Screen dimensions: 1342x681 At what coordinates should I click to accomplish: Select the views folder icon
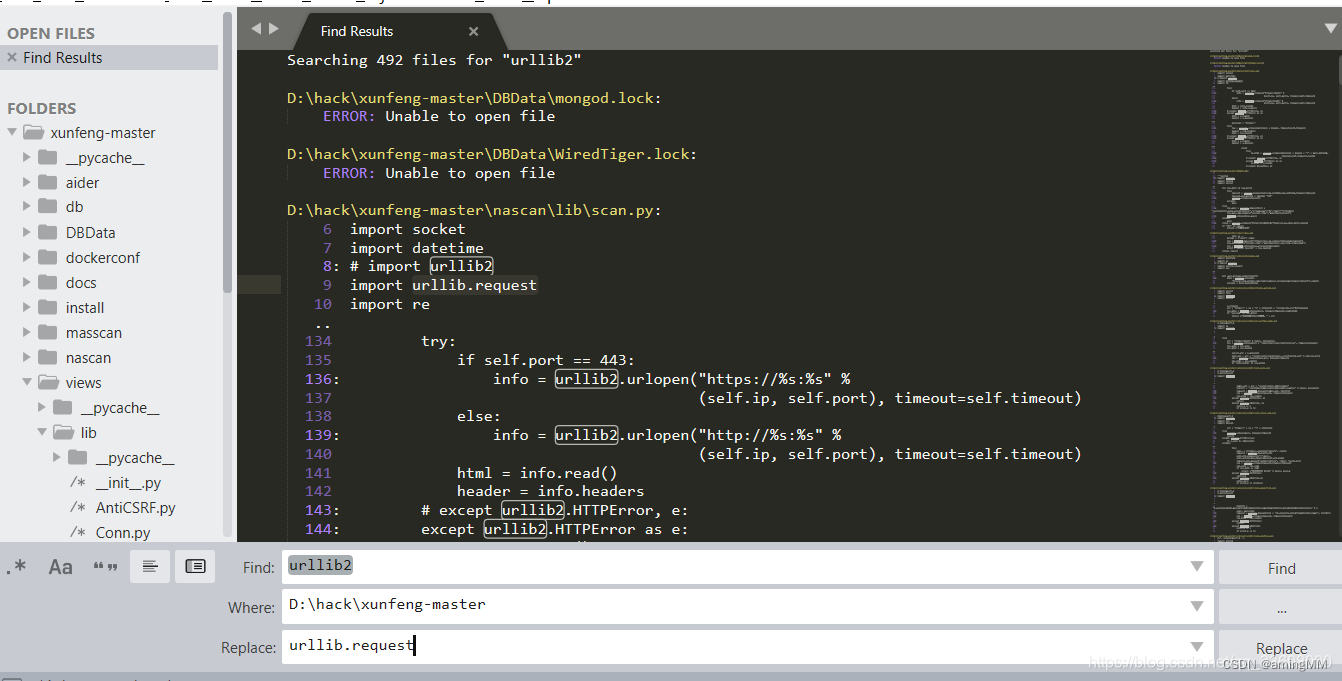tap(49, 382)
